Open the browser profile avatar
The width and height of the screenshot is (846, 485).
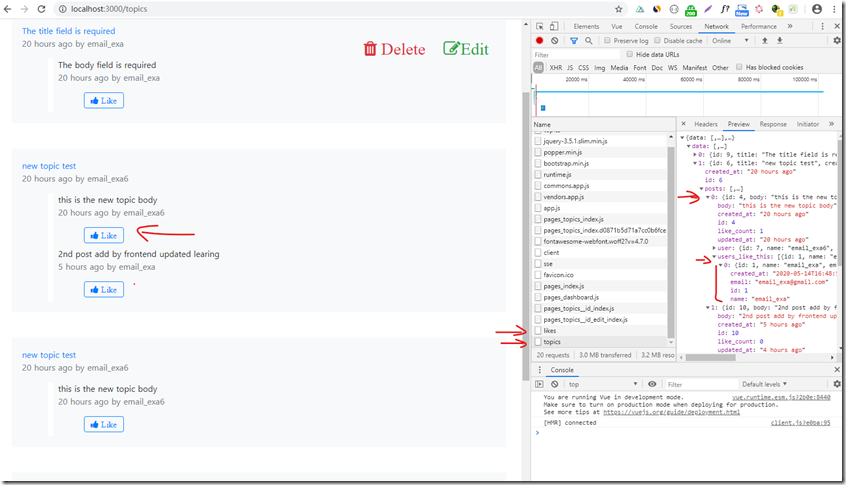coord(817,9)
